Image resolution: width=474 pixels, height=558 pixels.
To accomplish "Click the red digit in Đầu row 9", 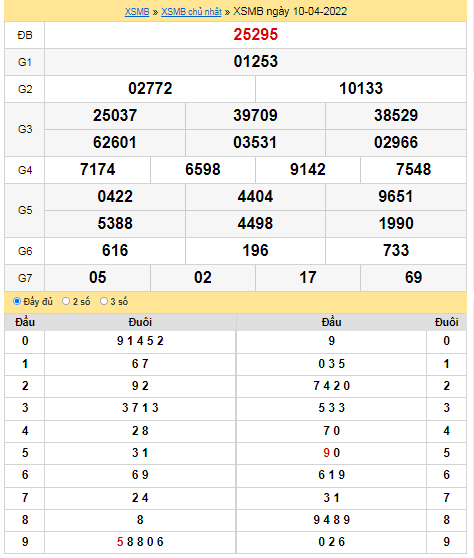I will 120,542.
